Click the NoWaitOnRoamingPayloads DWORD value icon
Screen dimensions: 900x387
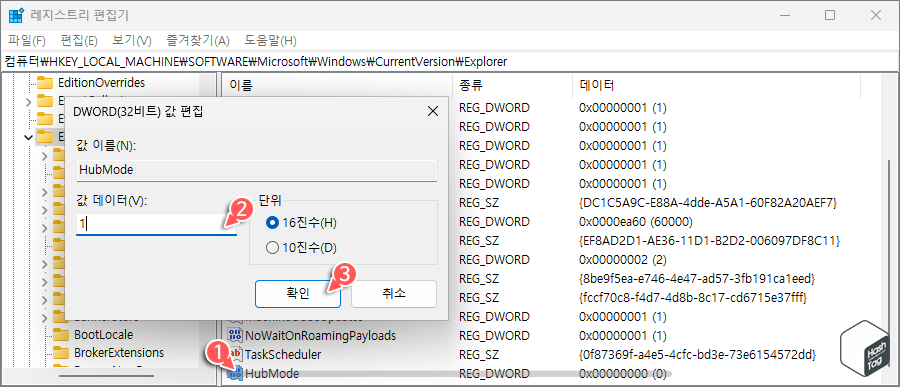[235, 335]
